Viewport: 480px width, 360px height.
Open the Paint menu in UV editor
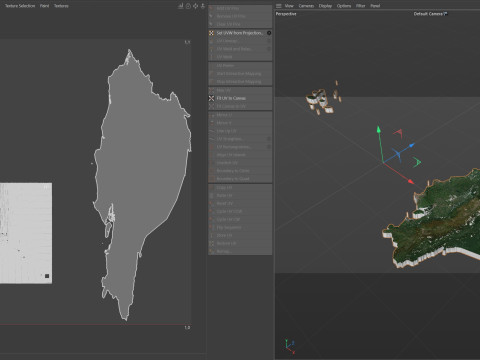tap(44, 6)
